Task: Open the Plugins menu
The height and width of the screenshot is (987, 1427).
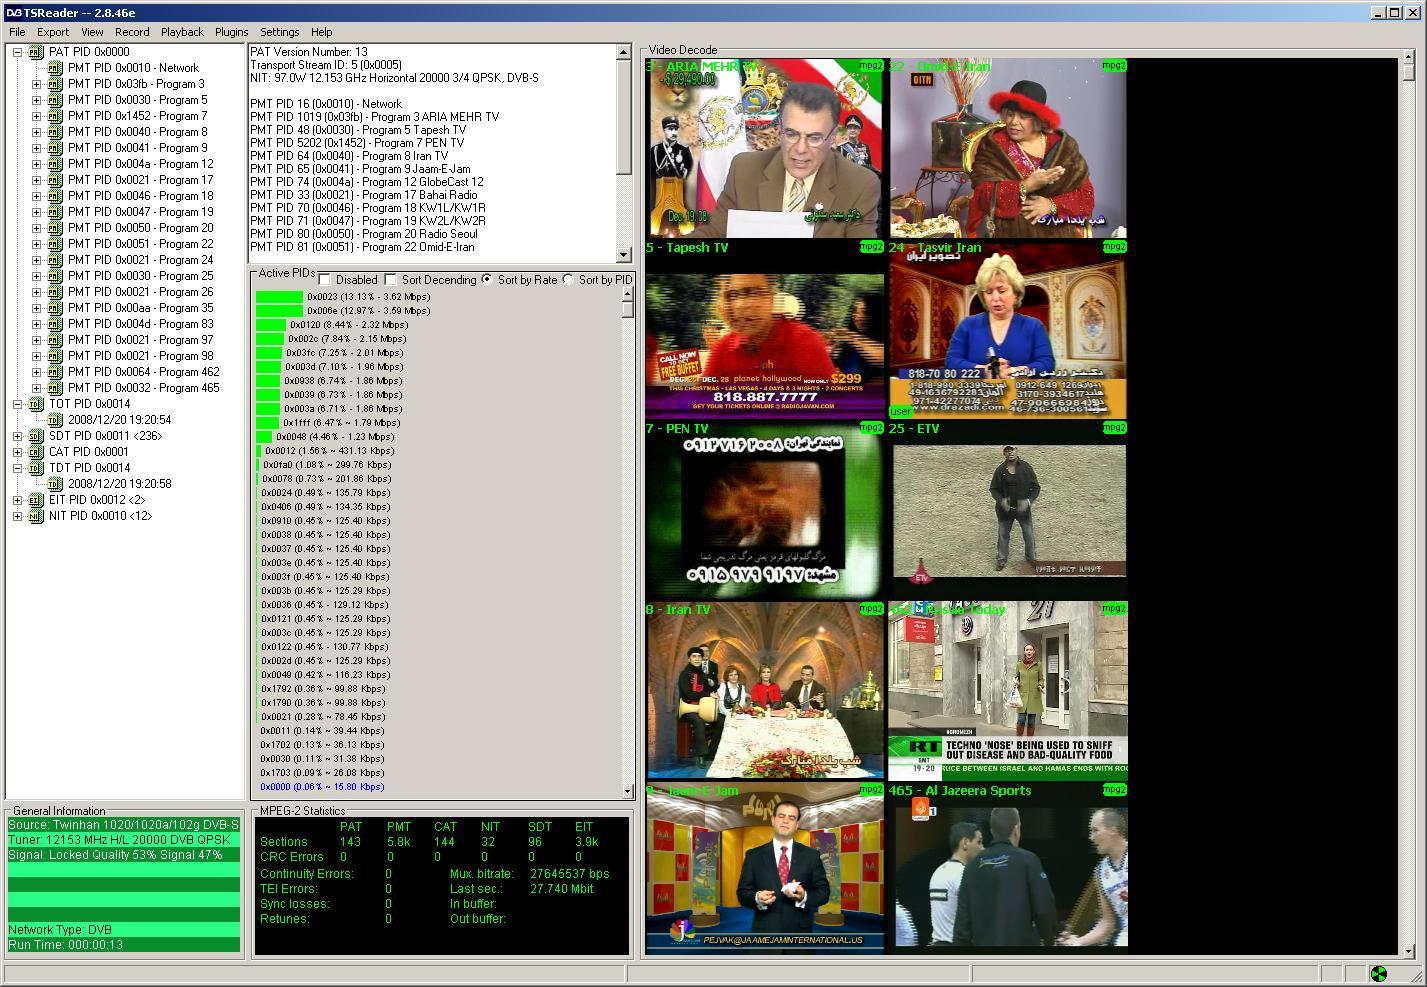Action: point(231,32)
